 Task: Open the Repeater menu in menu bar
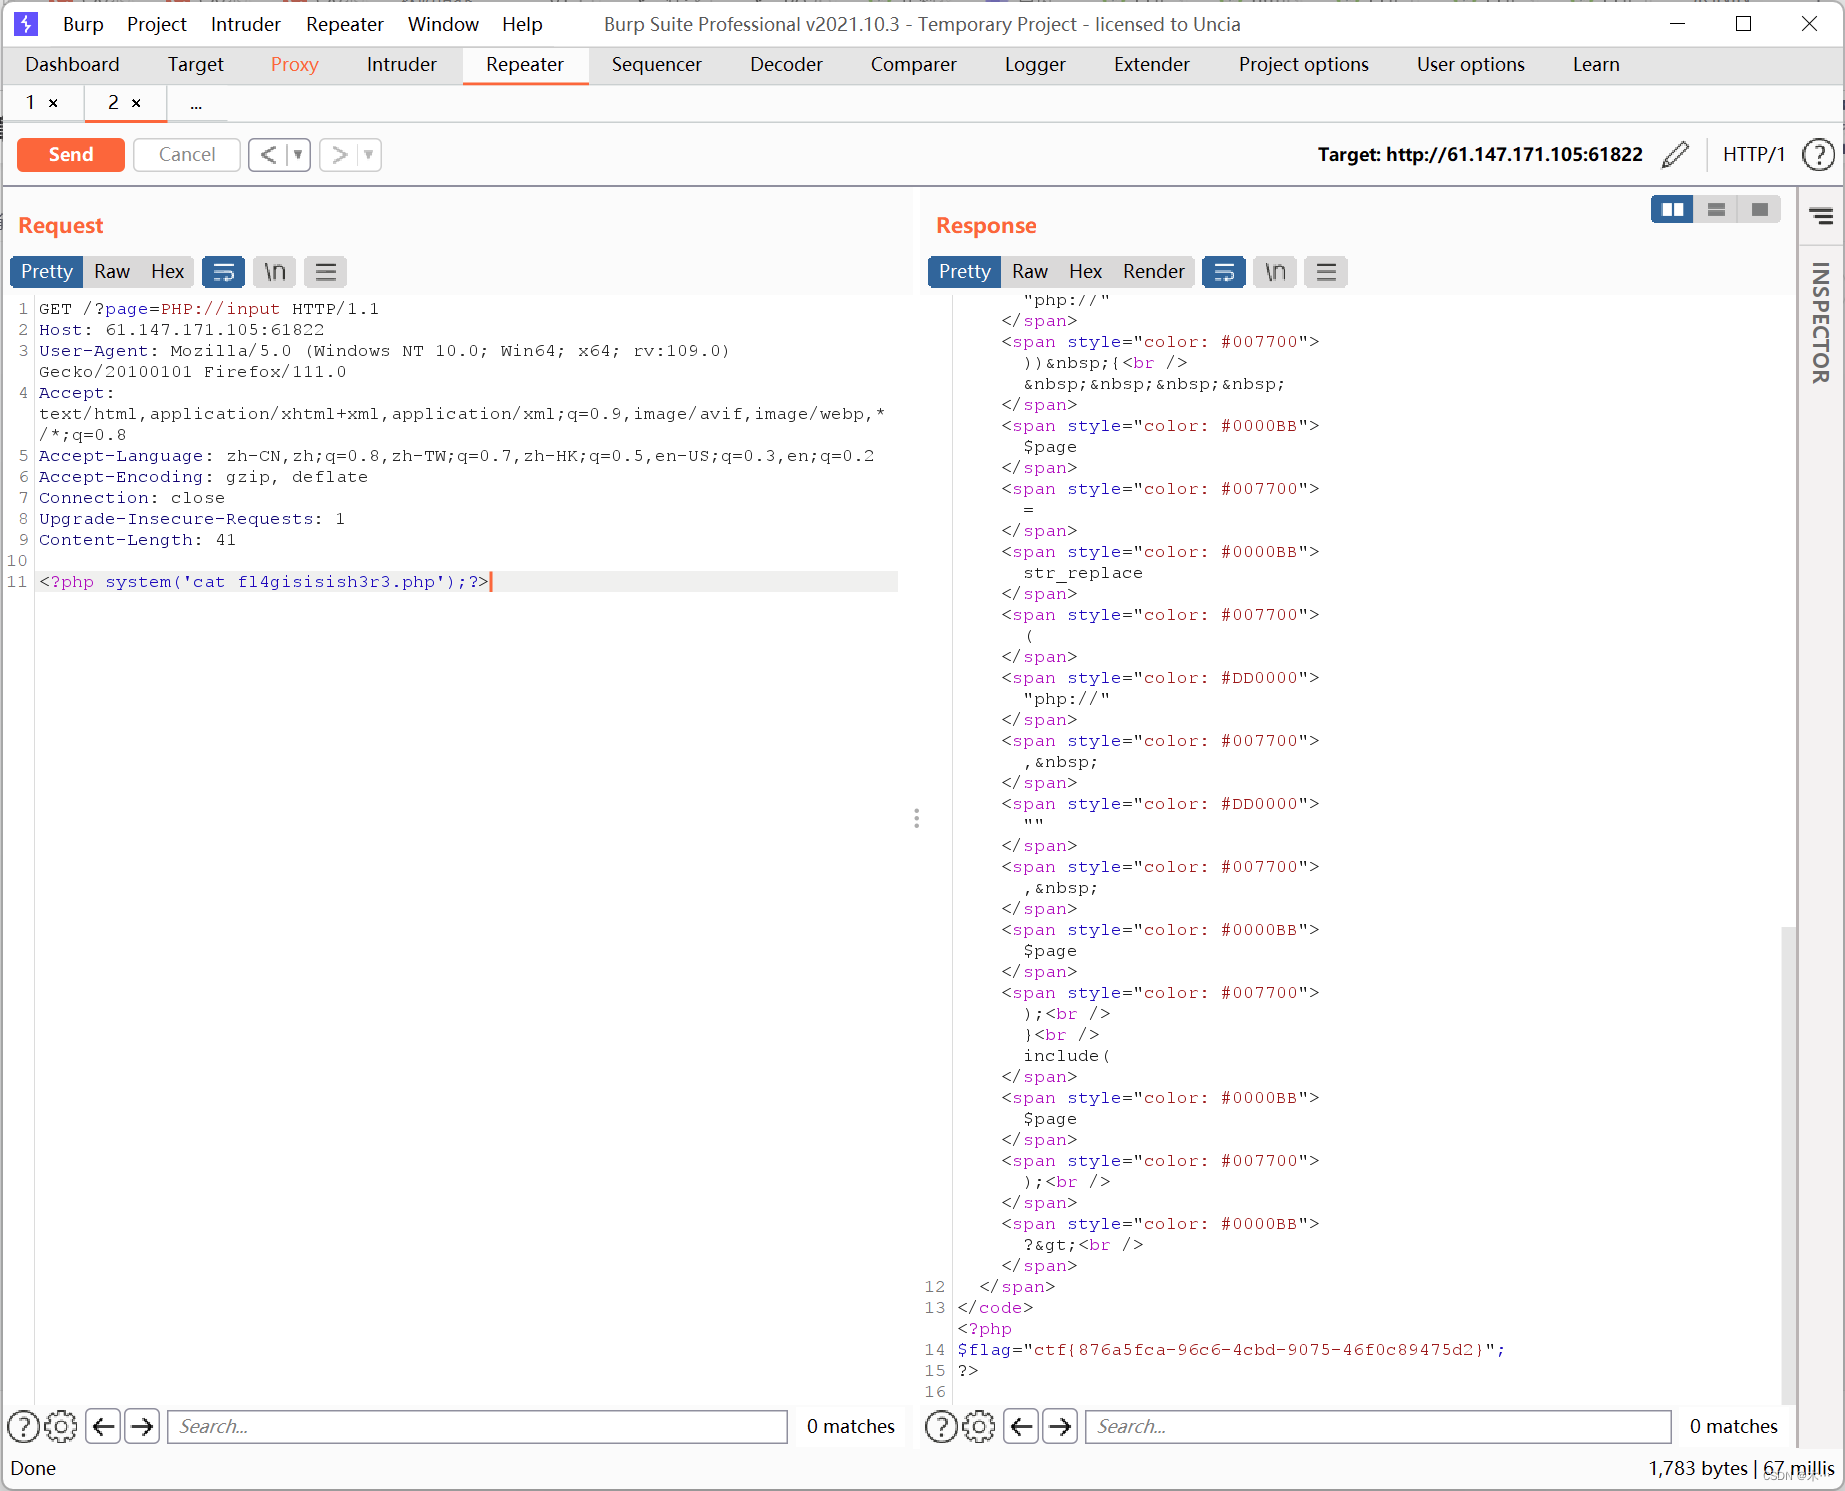point(345,24)
